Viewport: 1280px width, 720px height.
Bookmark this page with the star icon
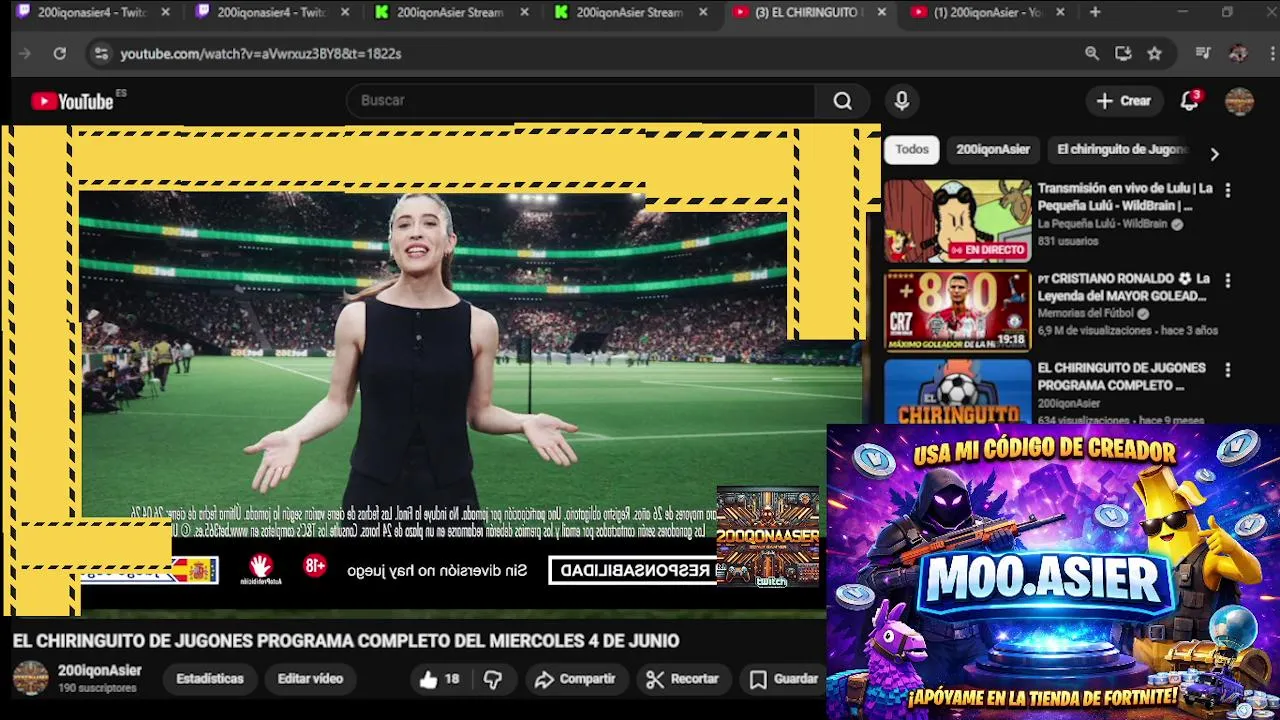coord(1155,54)
